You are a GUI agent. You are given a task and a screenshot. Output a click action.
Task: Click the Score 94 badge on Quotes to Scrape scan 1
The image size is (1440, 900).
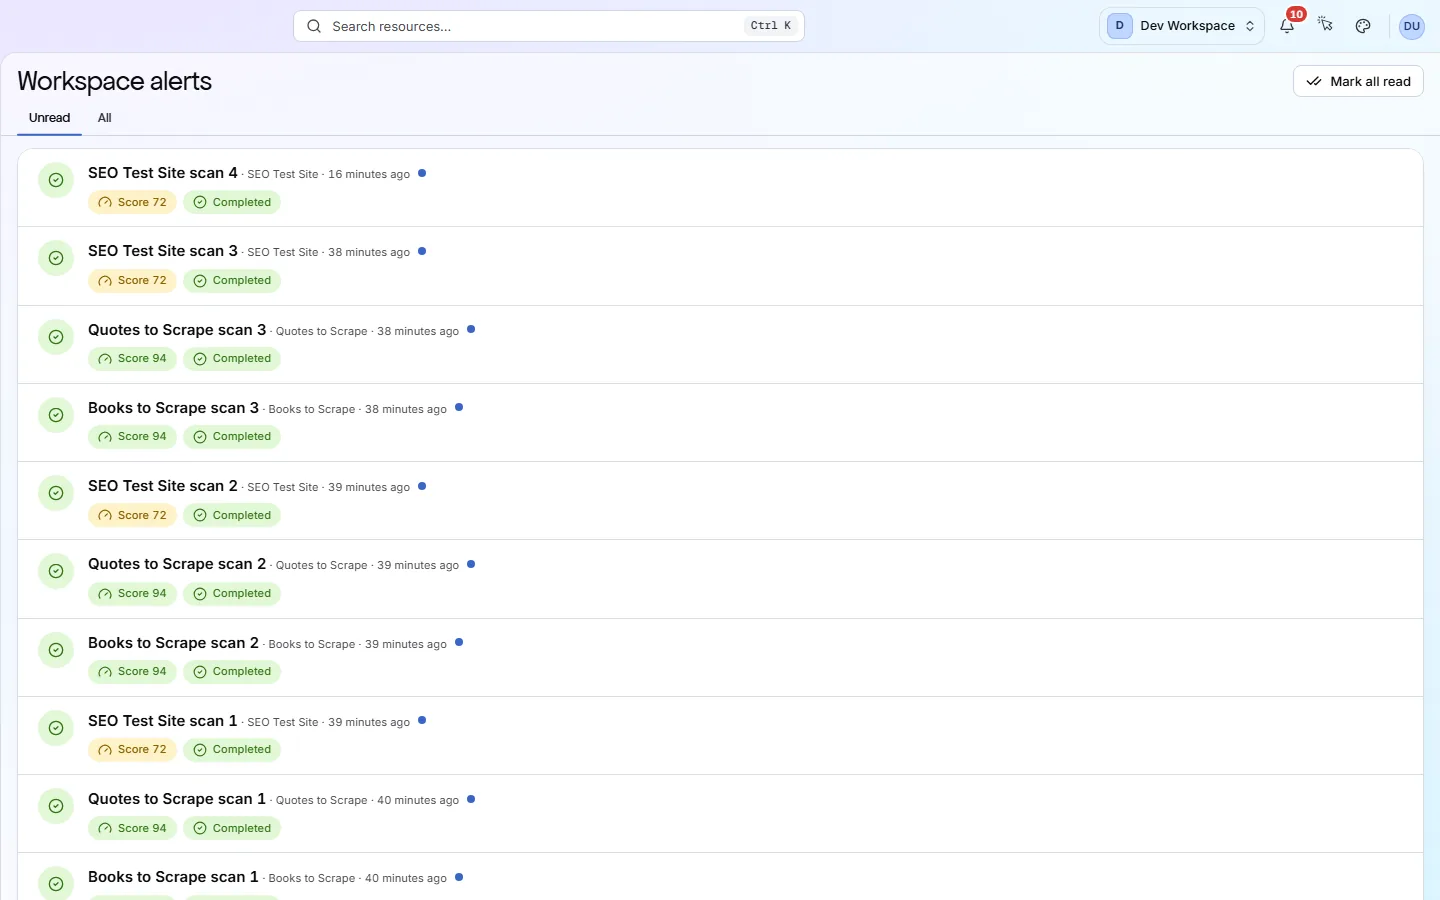tap(132, 828)
